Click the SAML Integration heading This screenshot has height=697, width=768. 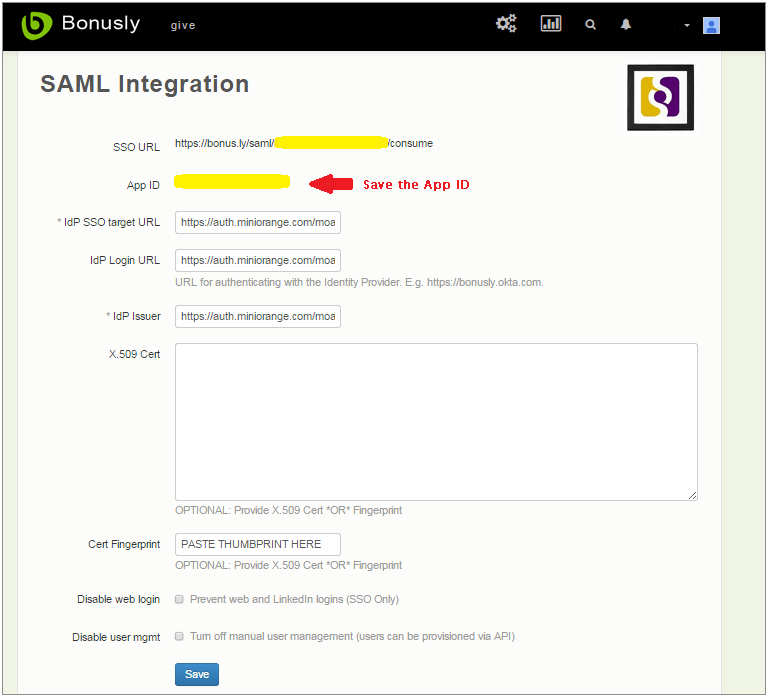144,84
